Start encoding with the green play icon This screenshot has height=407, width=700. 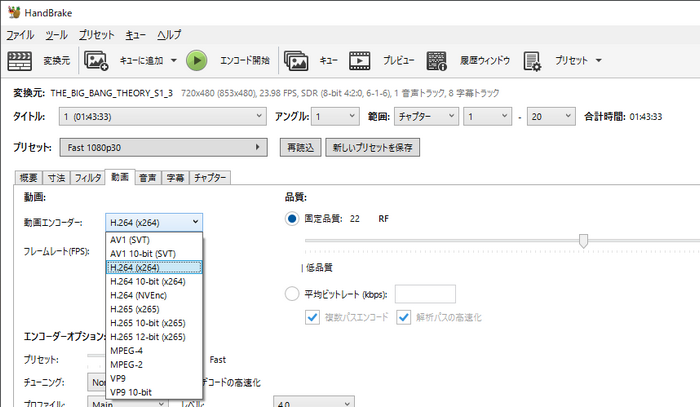point(196,61)
